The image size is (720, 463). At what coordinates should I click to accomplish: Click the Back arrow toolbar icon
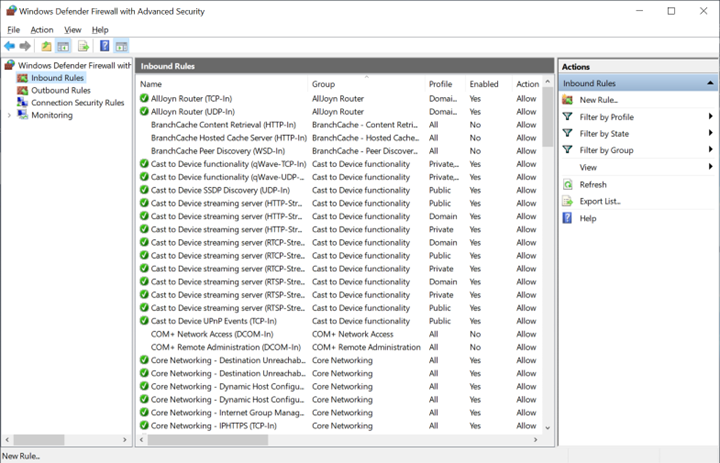coord(9,46)
